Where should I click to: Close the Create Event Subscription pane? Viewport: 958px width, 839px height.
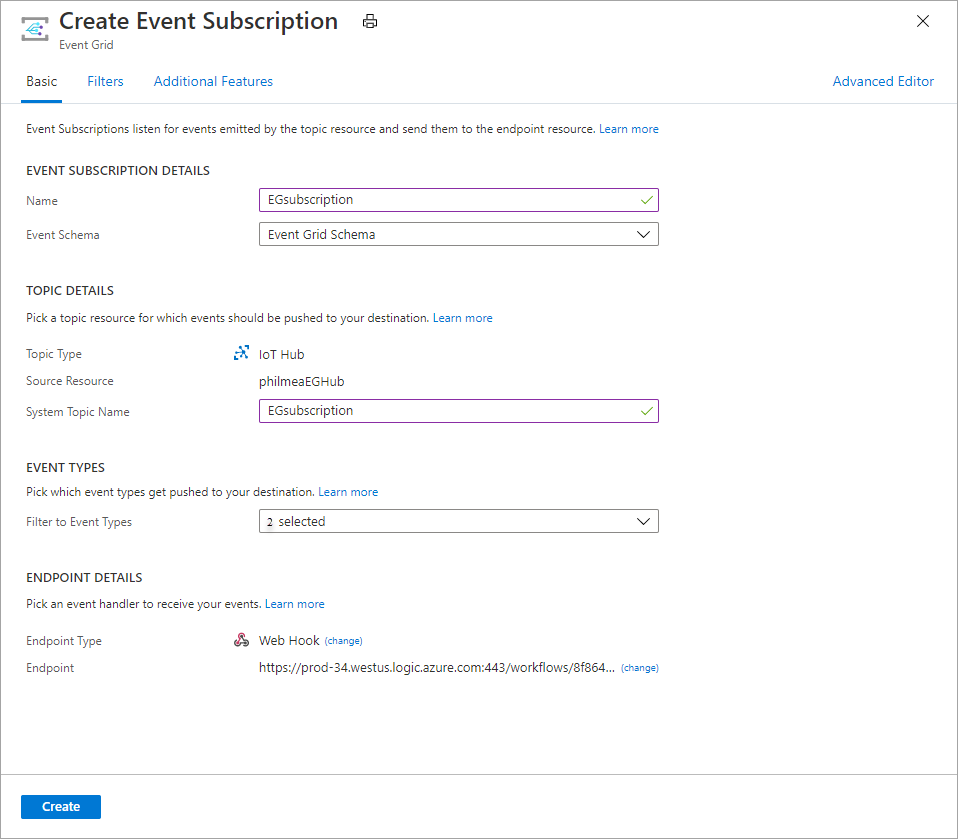tap(923, 22)
